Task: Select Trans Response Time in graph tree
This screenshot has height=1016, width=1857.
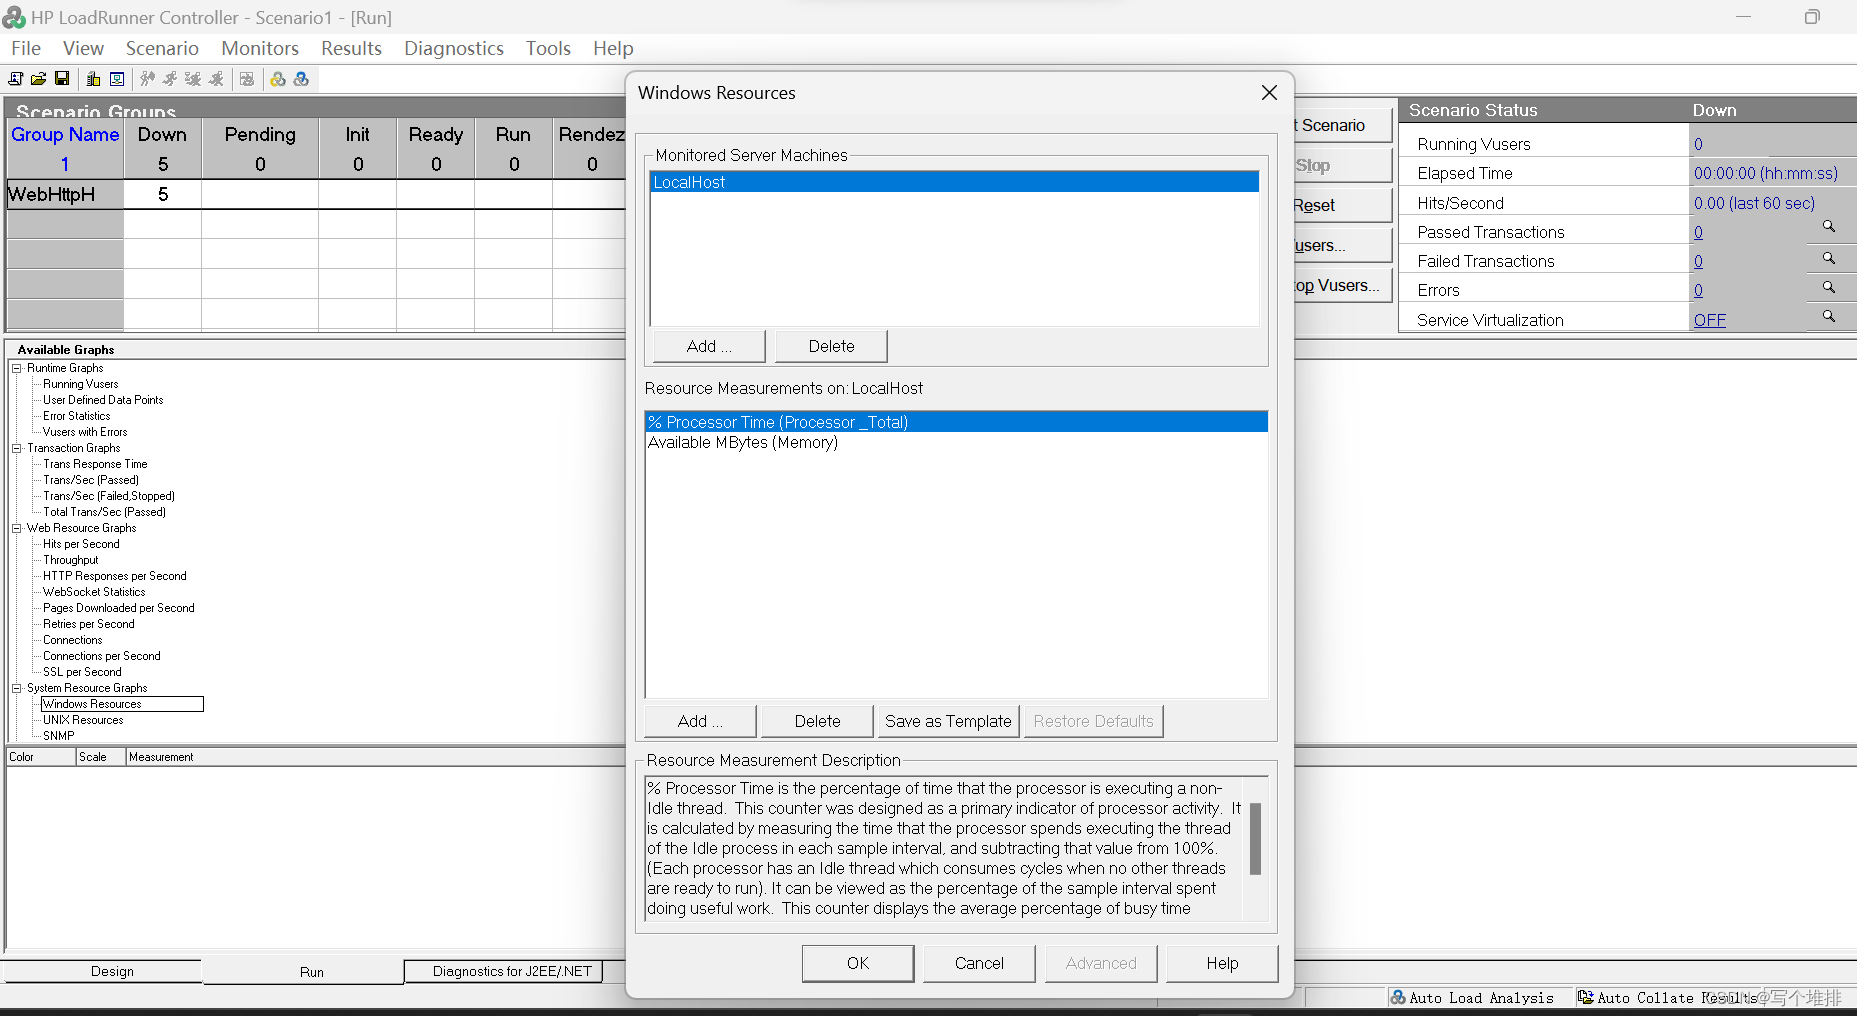Action: pyautogui.click(x=95, y=464)
